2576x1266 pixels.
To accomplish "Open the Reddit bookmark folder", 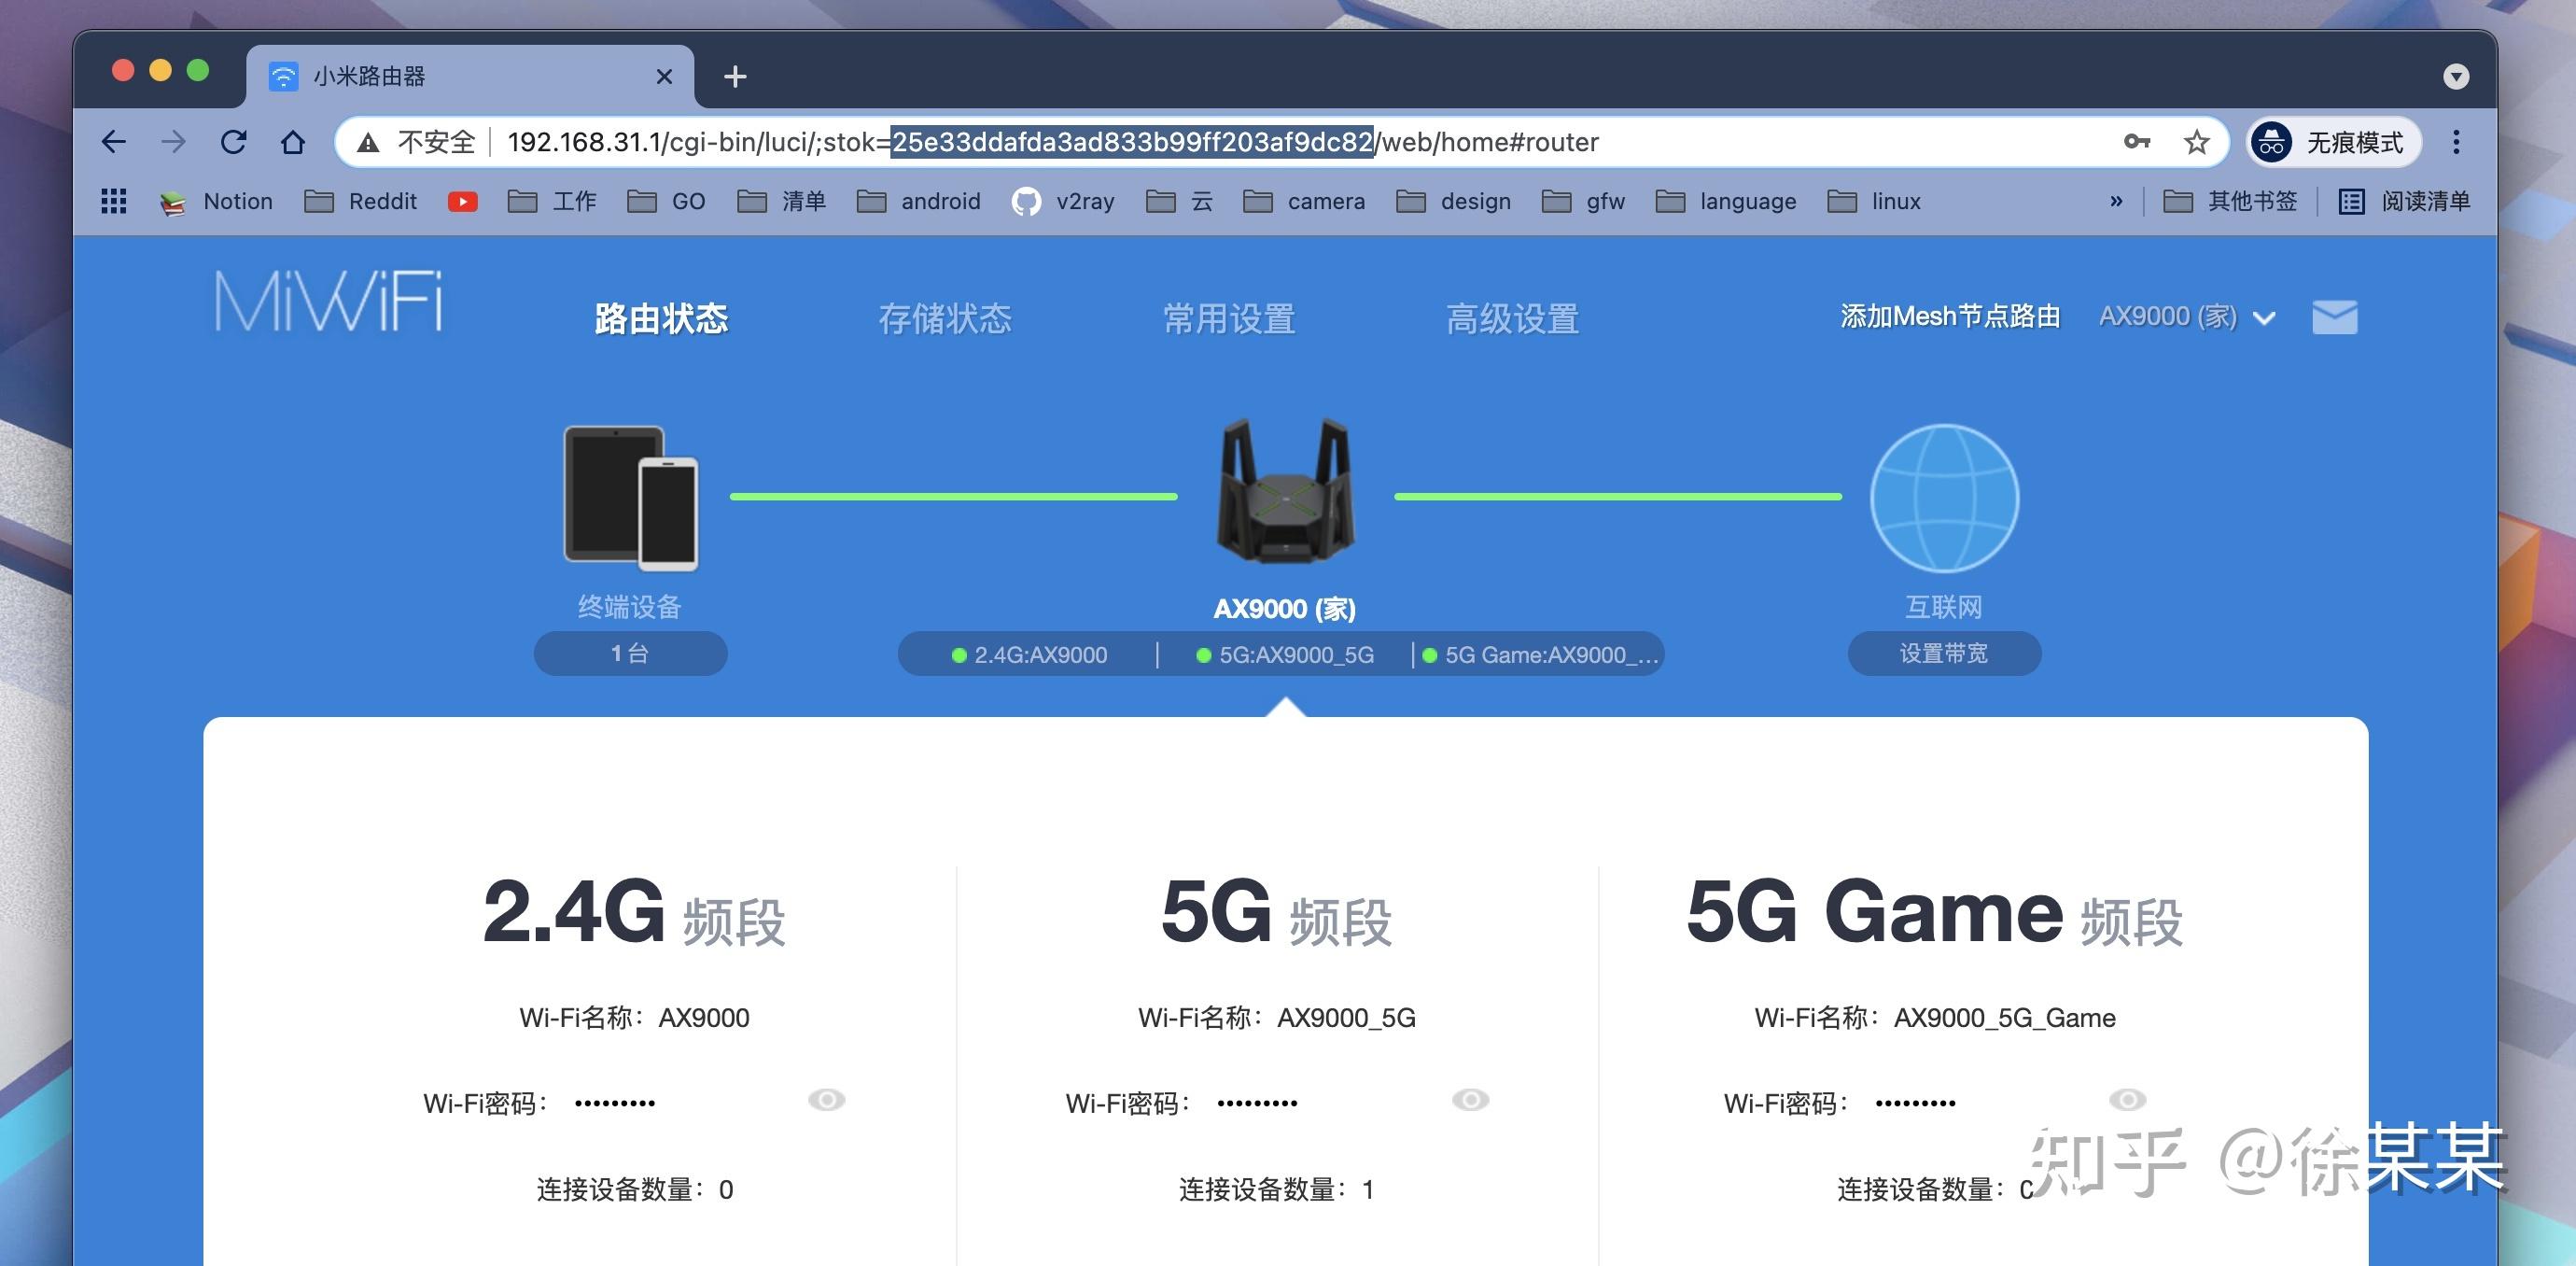I will click(x=360, y=201).
